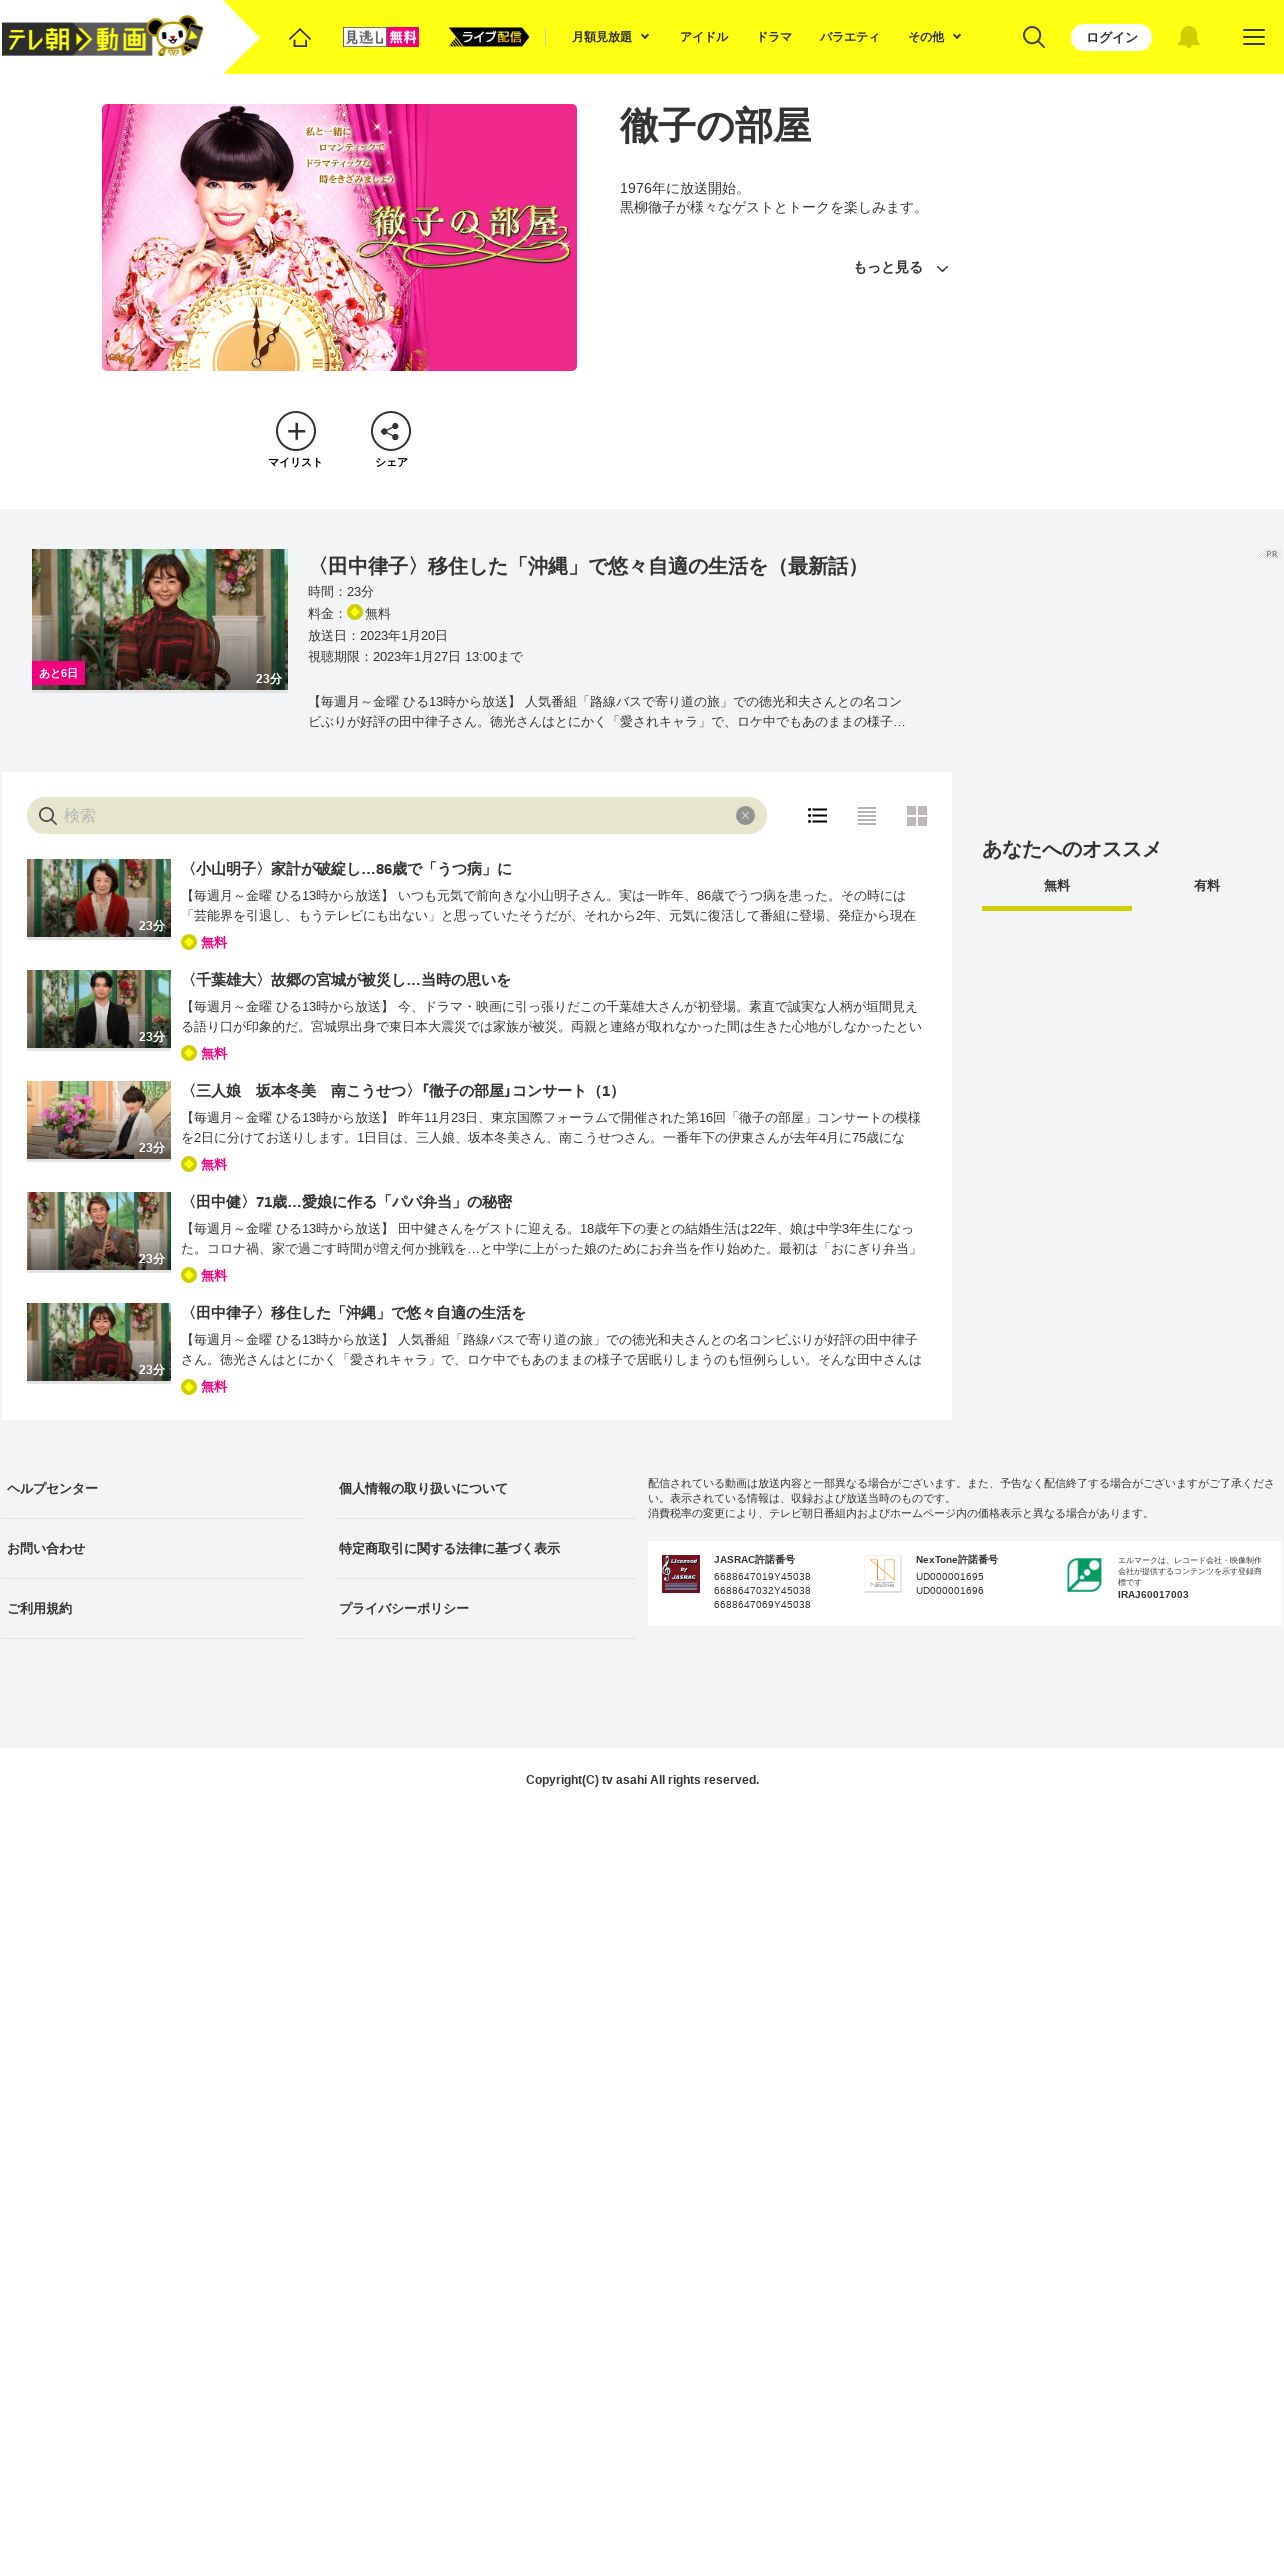Open 千葉雄大 episode thumbnail

(99, 1009)
